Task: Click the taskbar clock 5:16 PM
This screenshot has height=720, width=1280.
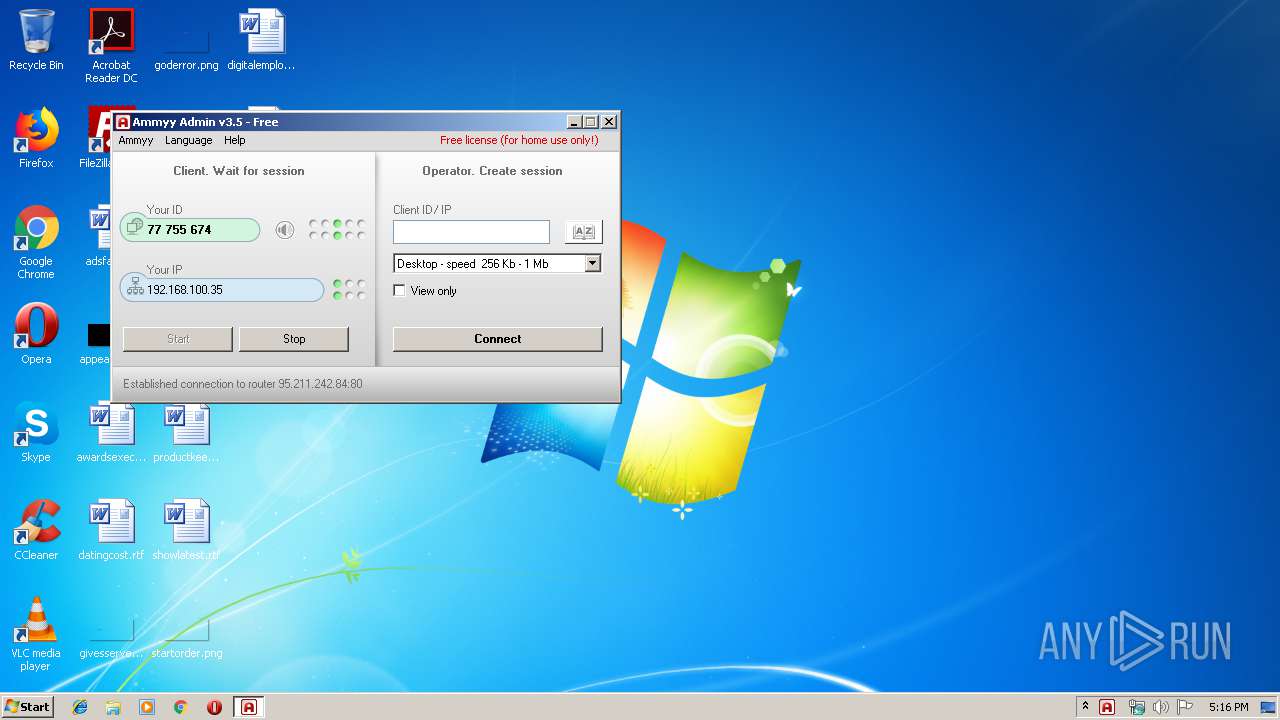Action: 1228,707
